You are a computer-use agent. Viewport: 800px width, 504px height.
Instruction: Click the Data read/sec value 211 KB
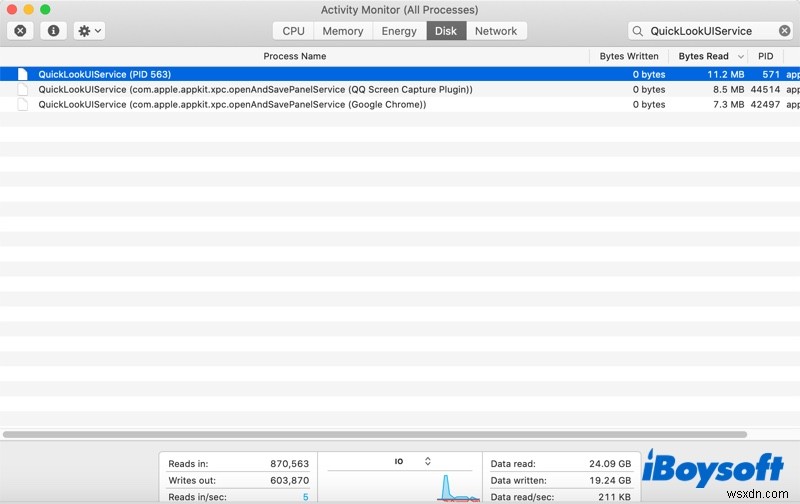click(x=614, y=497)
